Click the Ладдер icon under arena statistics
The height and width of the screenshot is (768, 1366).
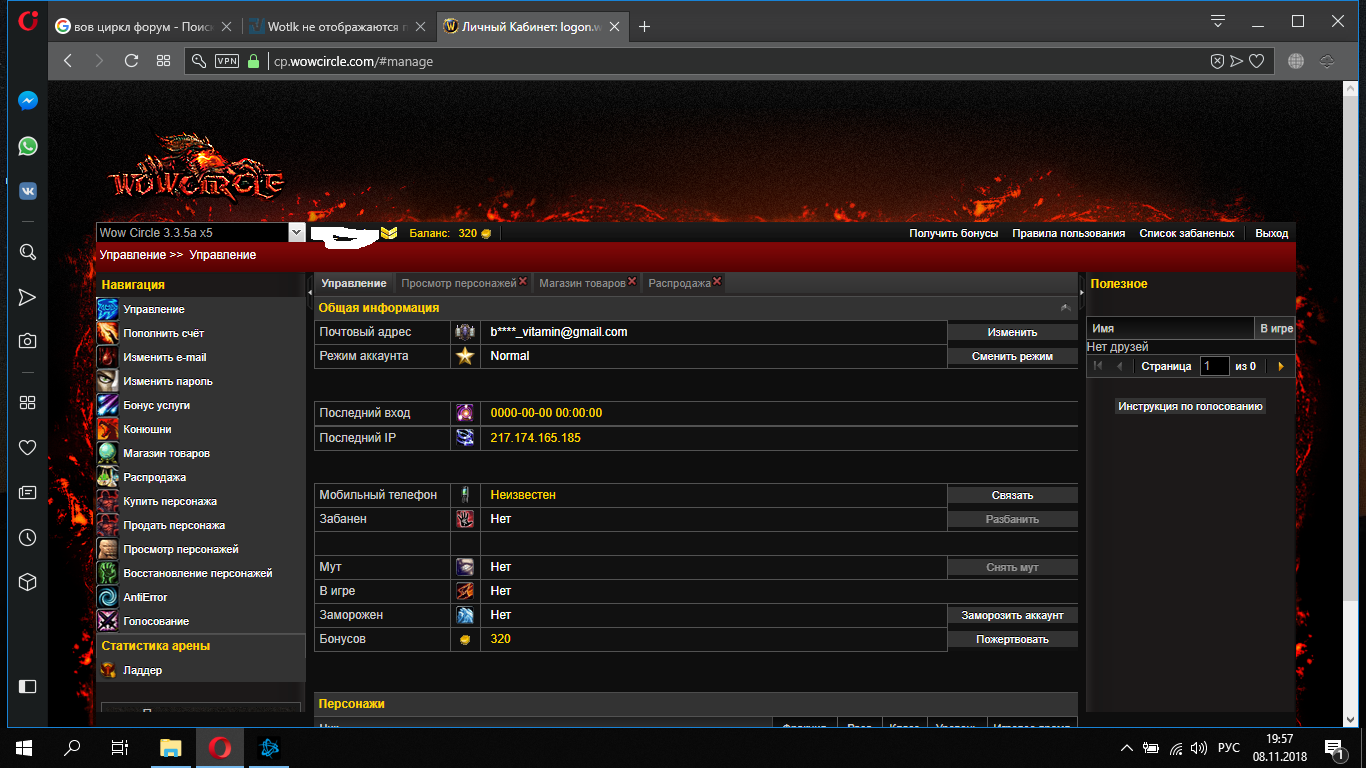[x=108, y=671]
